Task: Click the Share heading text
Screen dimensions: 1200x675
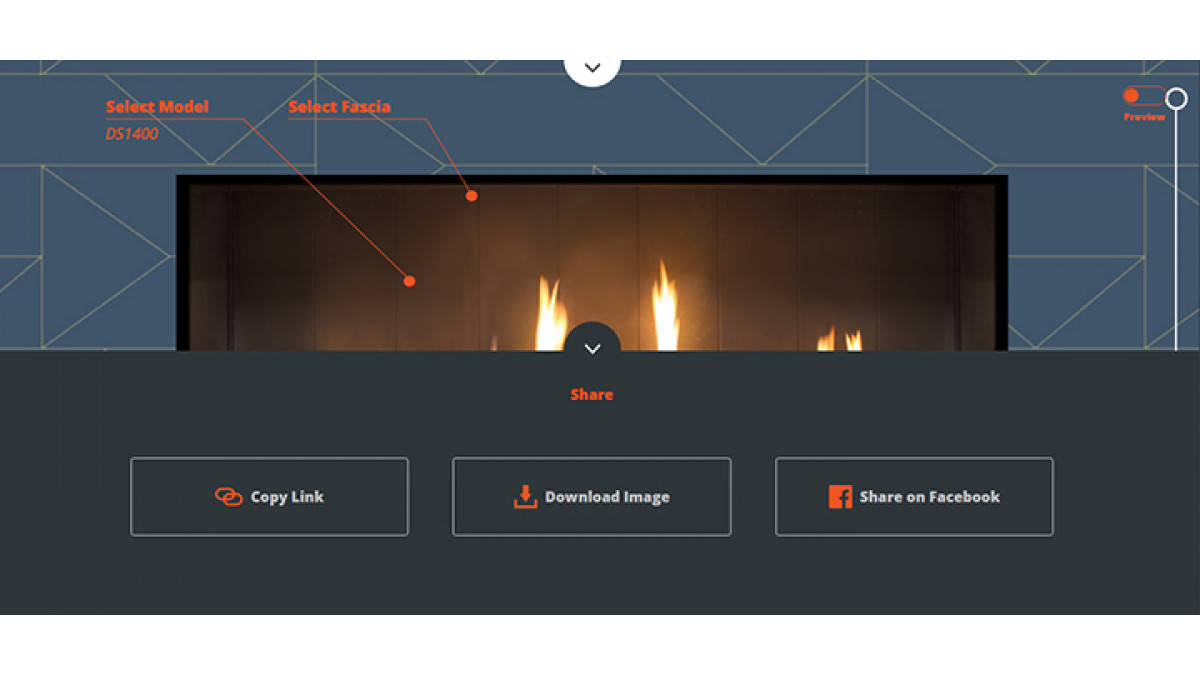Action: point(592,395)
